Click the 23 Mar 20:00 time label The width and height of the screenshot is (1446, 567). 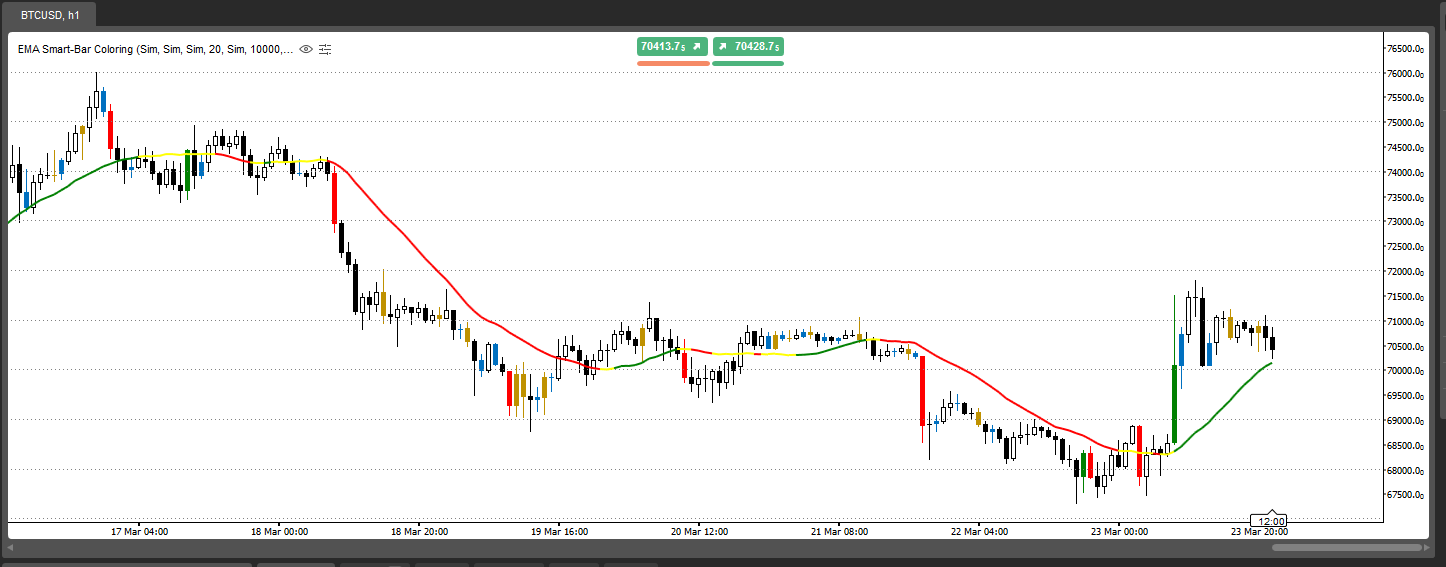pyautogui.click(x=1259, y=532)
